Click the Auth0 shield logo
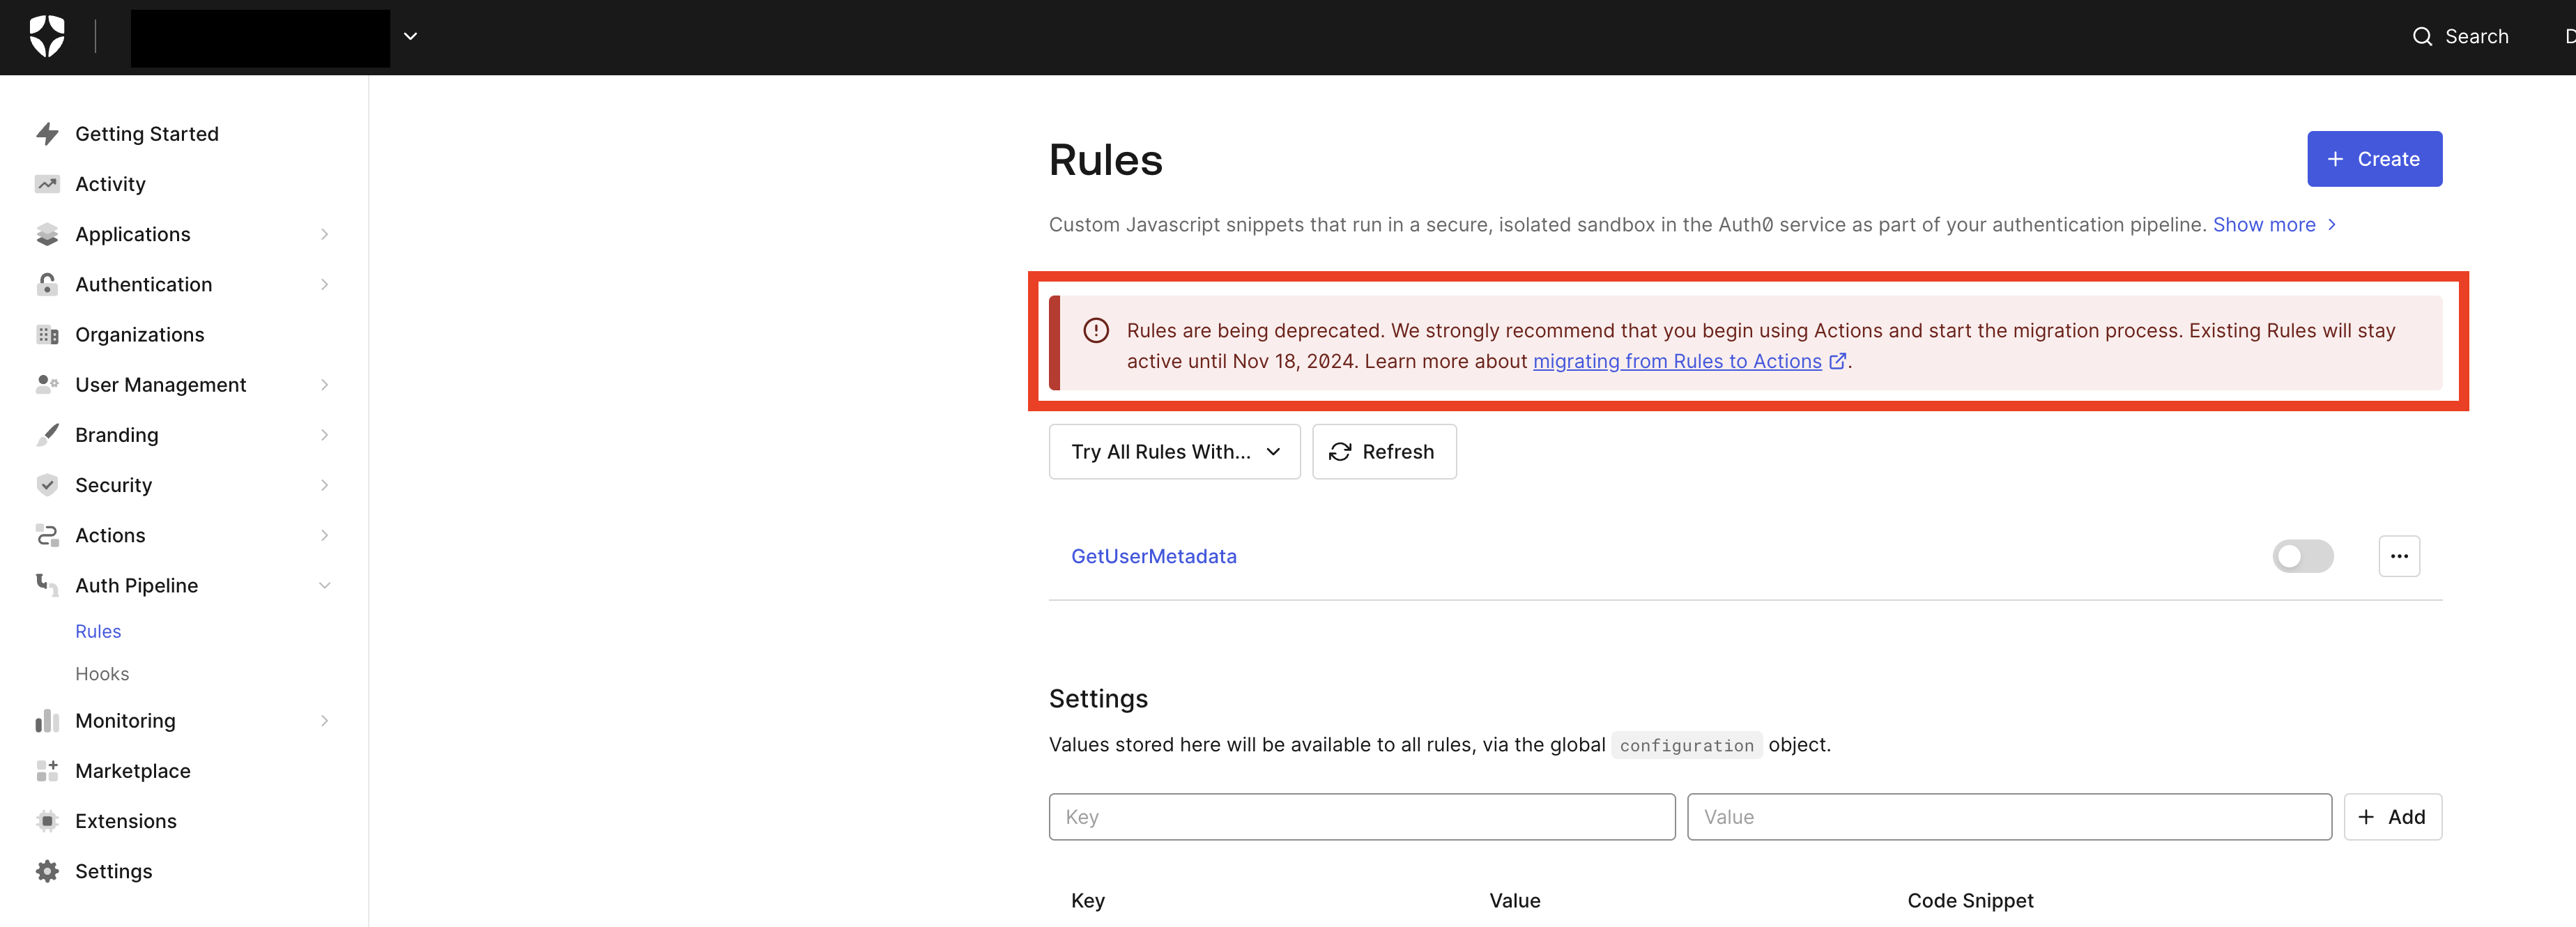Screen dimensions: 2576x927 [46, 36]
